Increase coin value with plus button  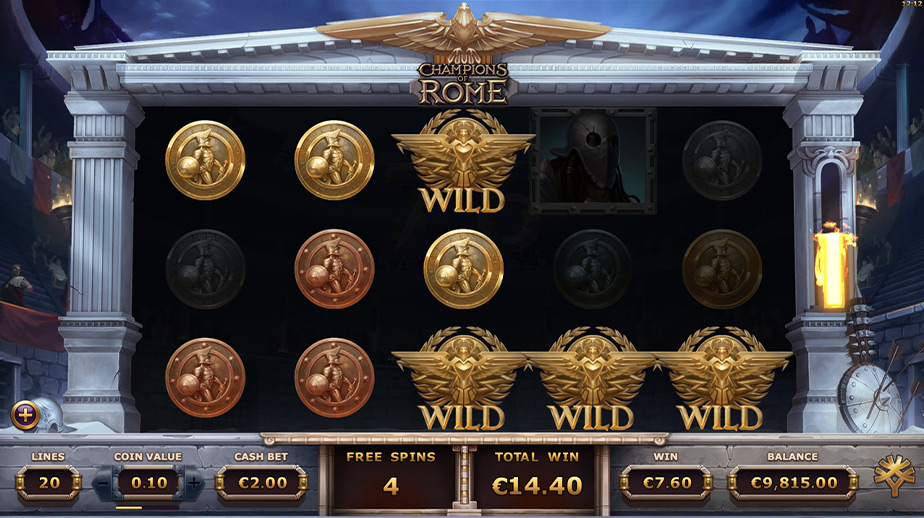194,483
